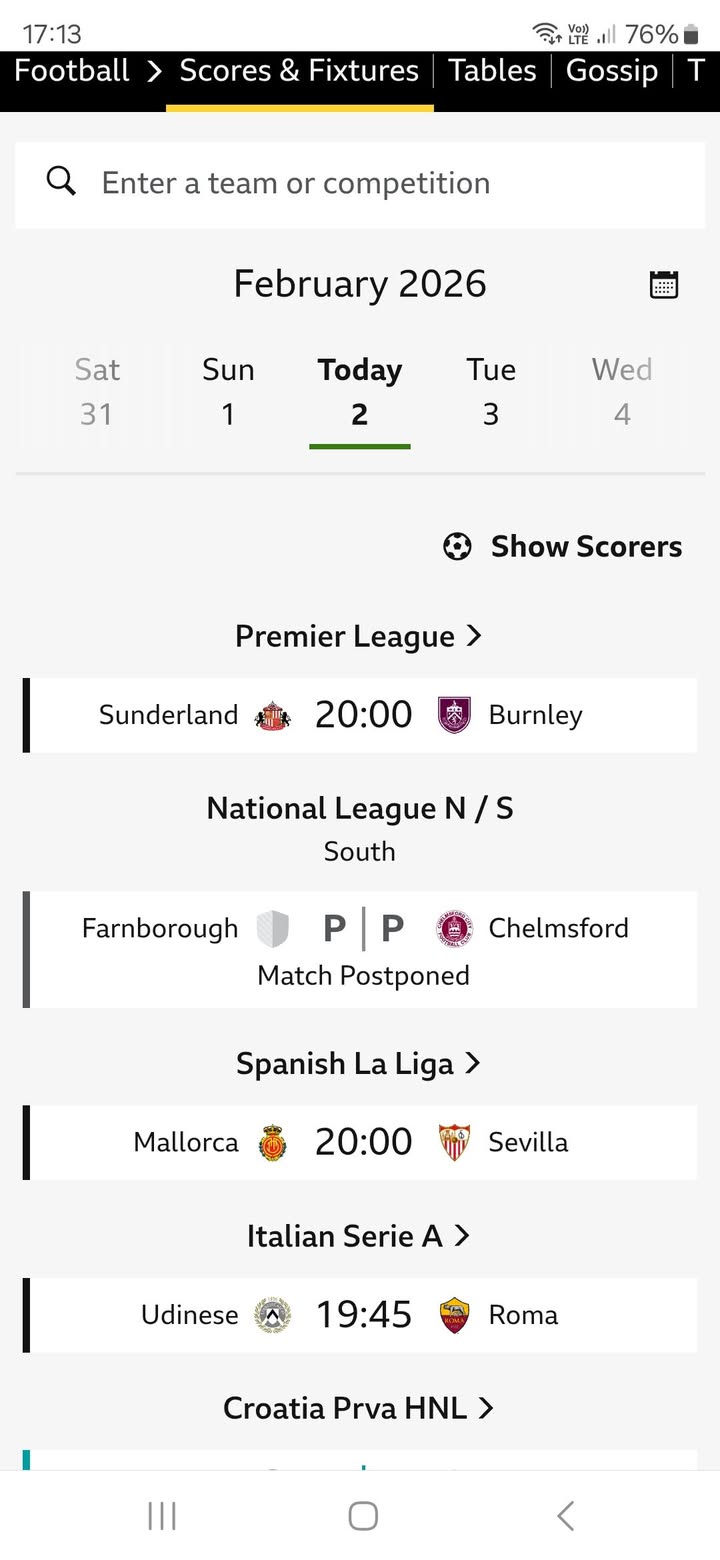Screen dimensions: 720x1560
Task: Tap the search magnifier icon
Action: [x=61, y=182]
